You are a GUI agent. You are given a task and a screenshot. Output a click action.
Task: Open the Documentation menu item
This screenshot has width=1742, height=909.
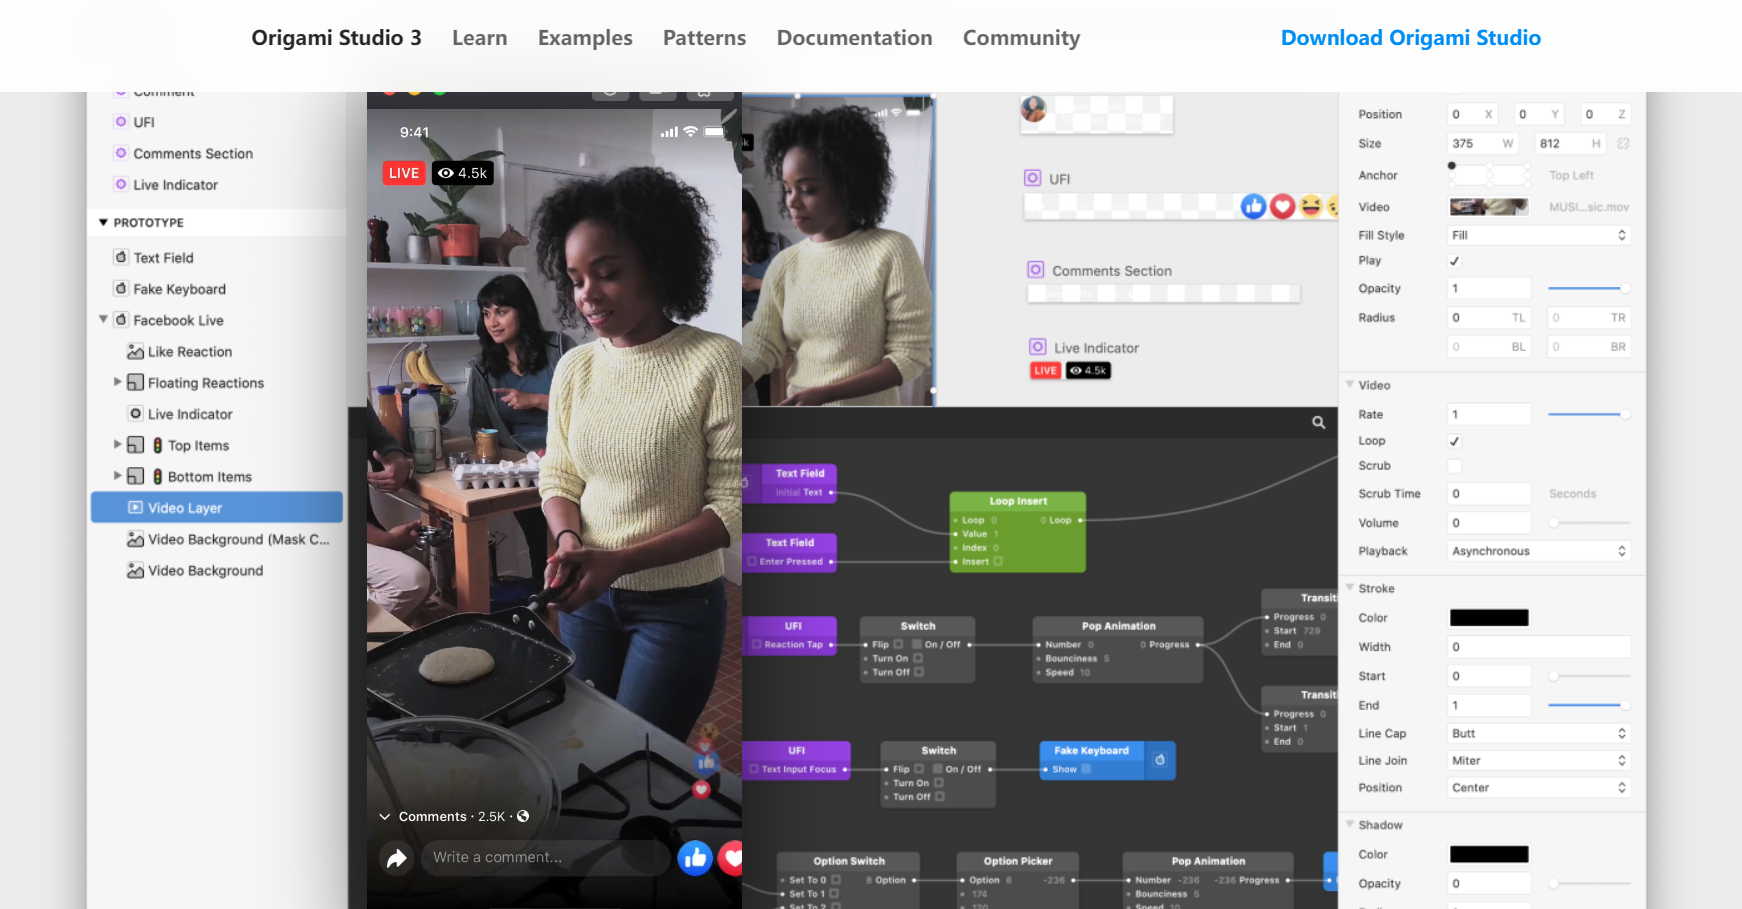[854, 38]
